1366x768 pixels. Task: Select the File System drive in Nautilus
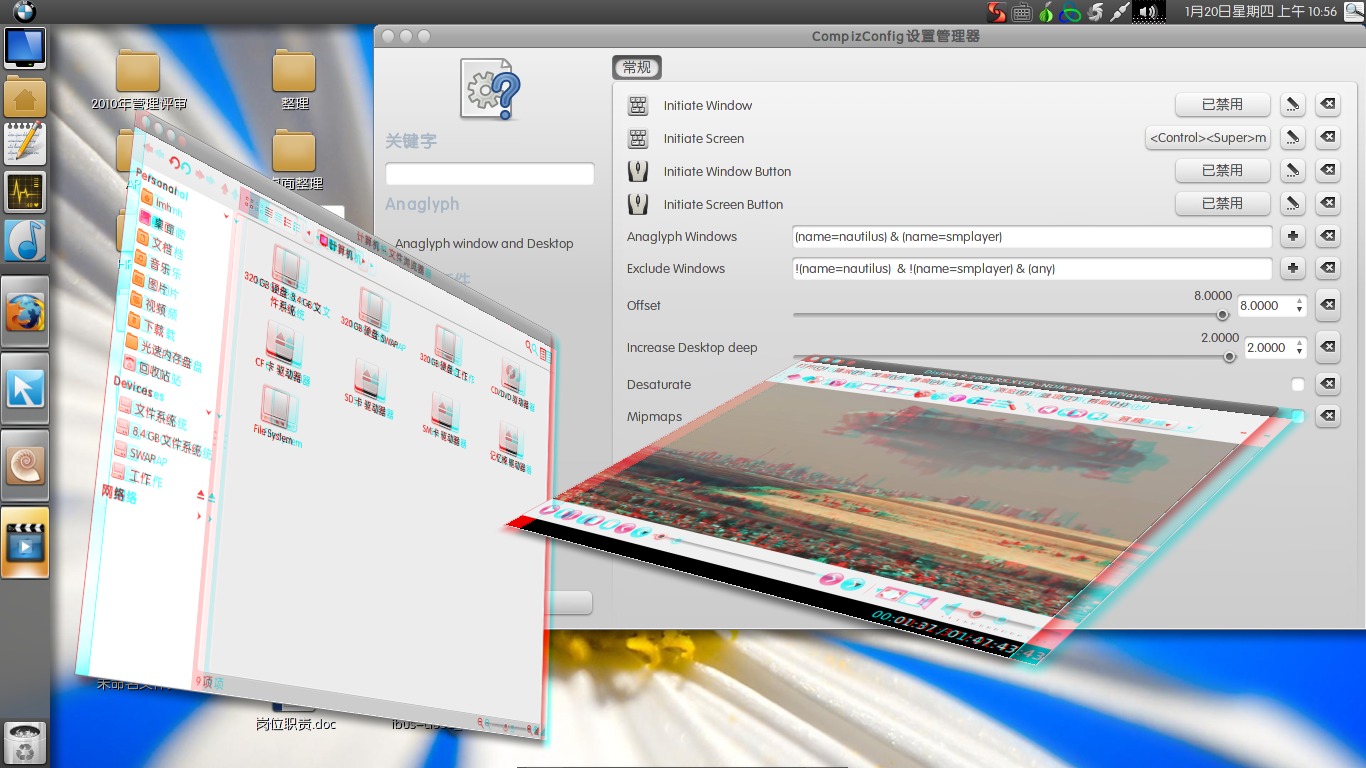[x=279, y=416]
